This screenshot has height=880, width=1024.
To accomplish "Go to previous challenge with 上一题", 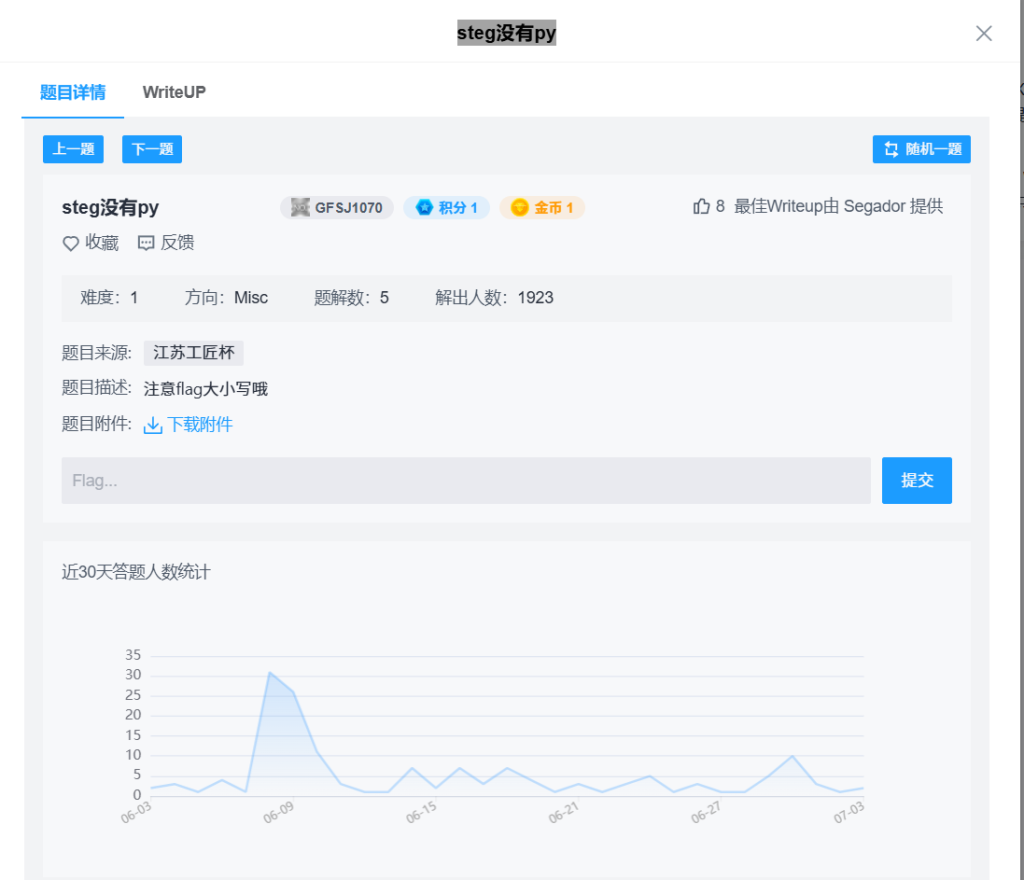I will point(73,150).
